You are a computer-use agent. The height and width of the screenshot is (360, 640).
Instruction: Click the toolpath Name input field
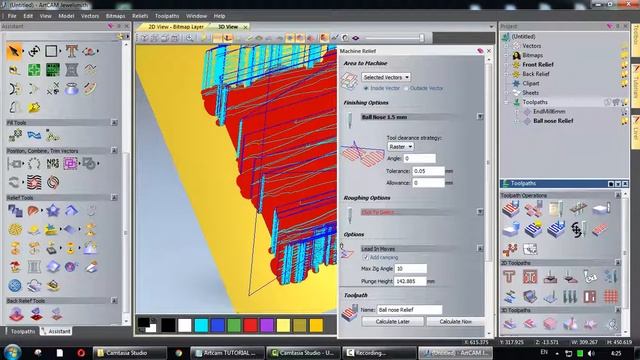(x=409, y=310)
